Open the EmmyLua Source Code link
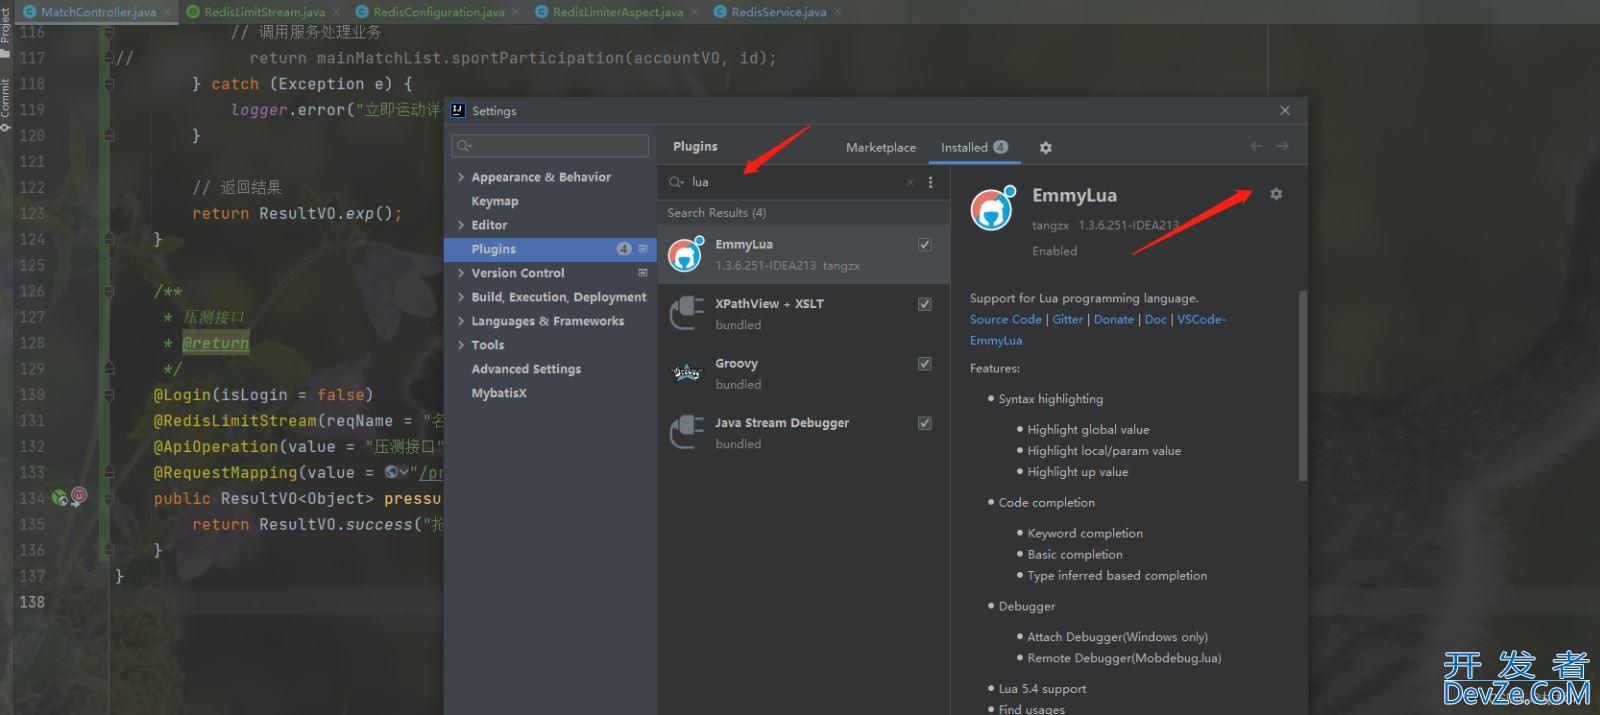Viewport: 1600px width, 715px height. (1005, 319)
